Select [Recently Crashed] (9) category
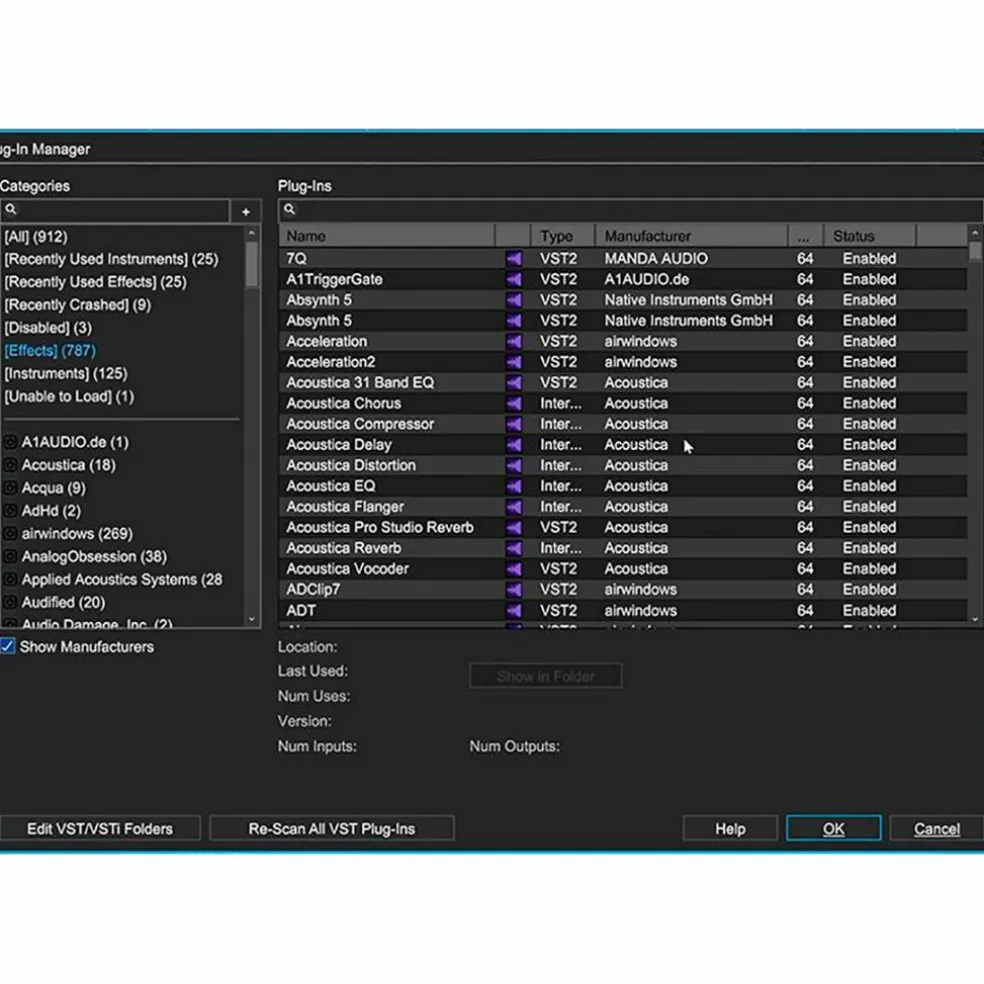 (x=78, y=305)
